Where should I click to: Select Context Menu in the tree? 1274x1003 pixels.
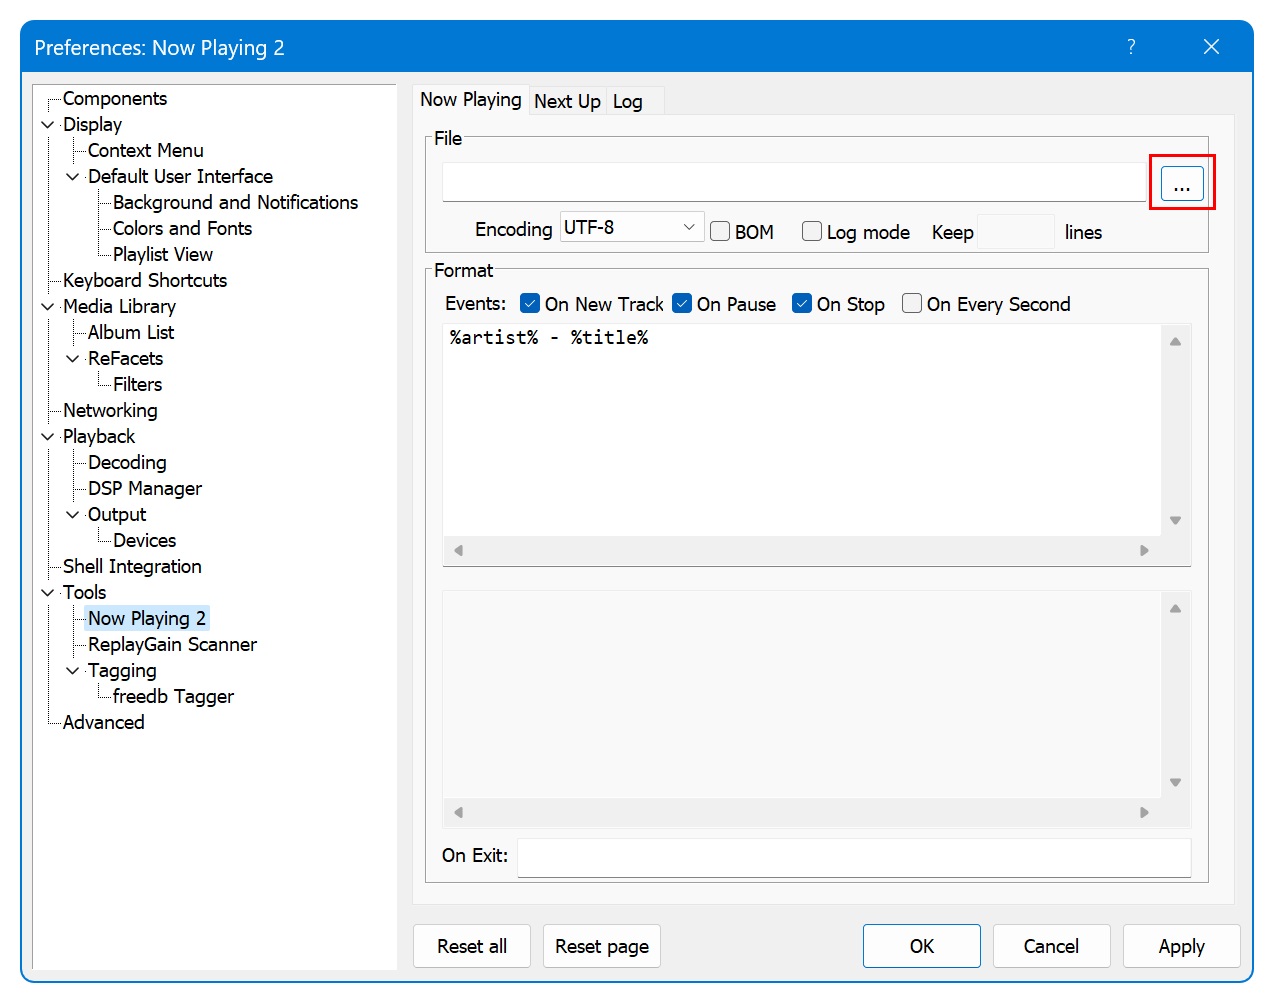click(x=146, y=150)
